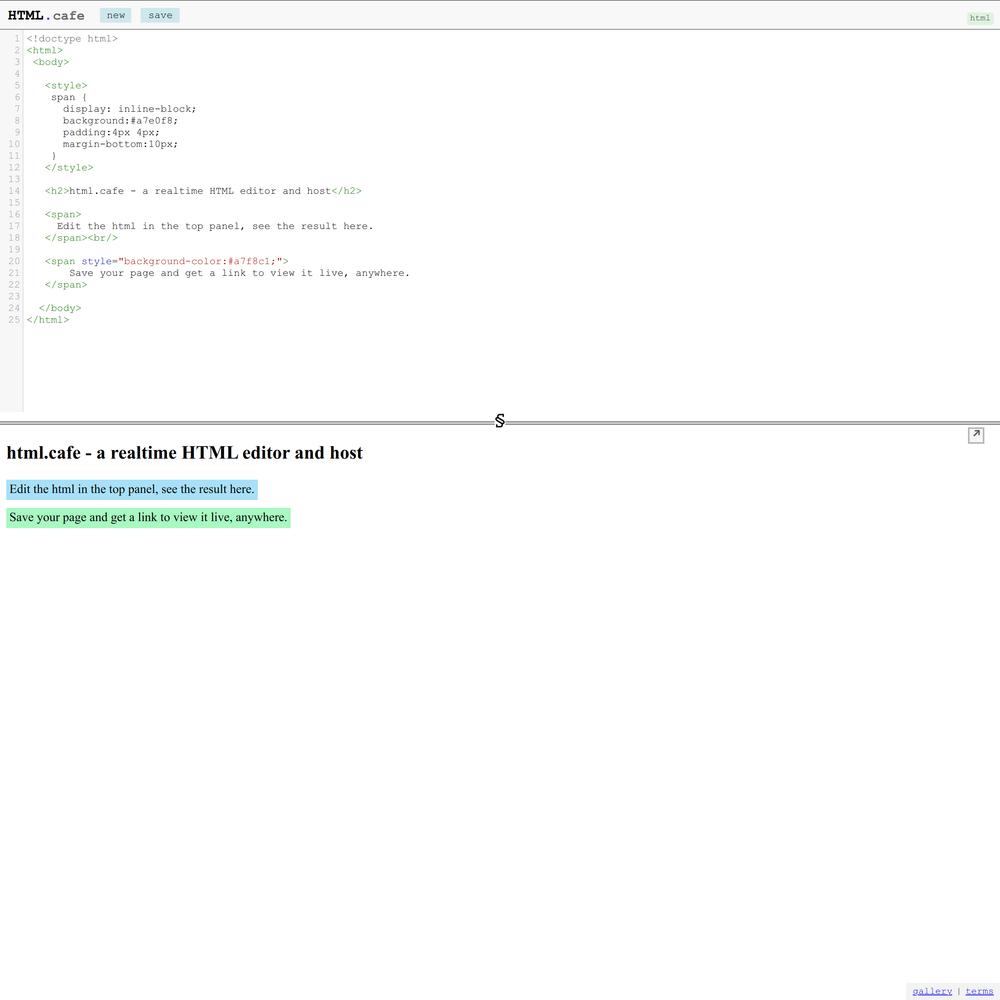Viewport: 1000px width, 1000px height.
Task: Click the 'Edit the html in the top panel' code line
Action: (x=215, y=226)
